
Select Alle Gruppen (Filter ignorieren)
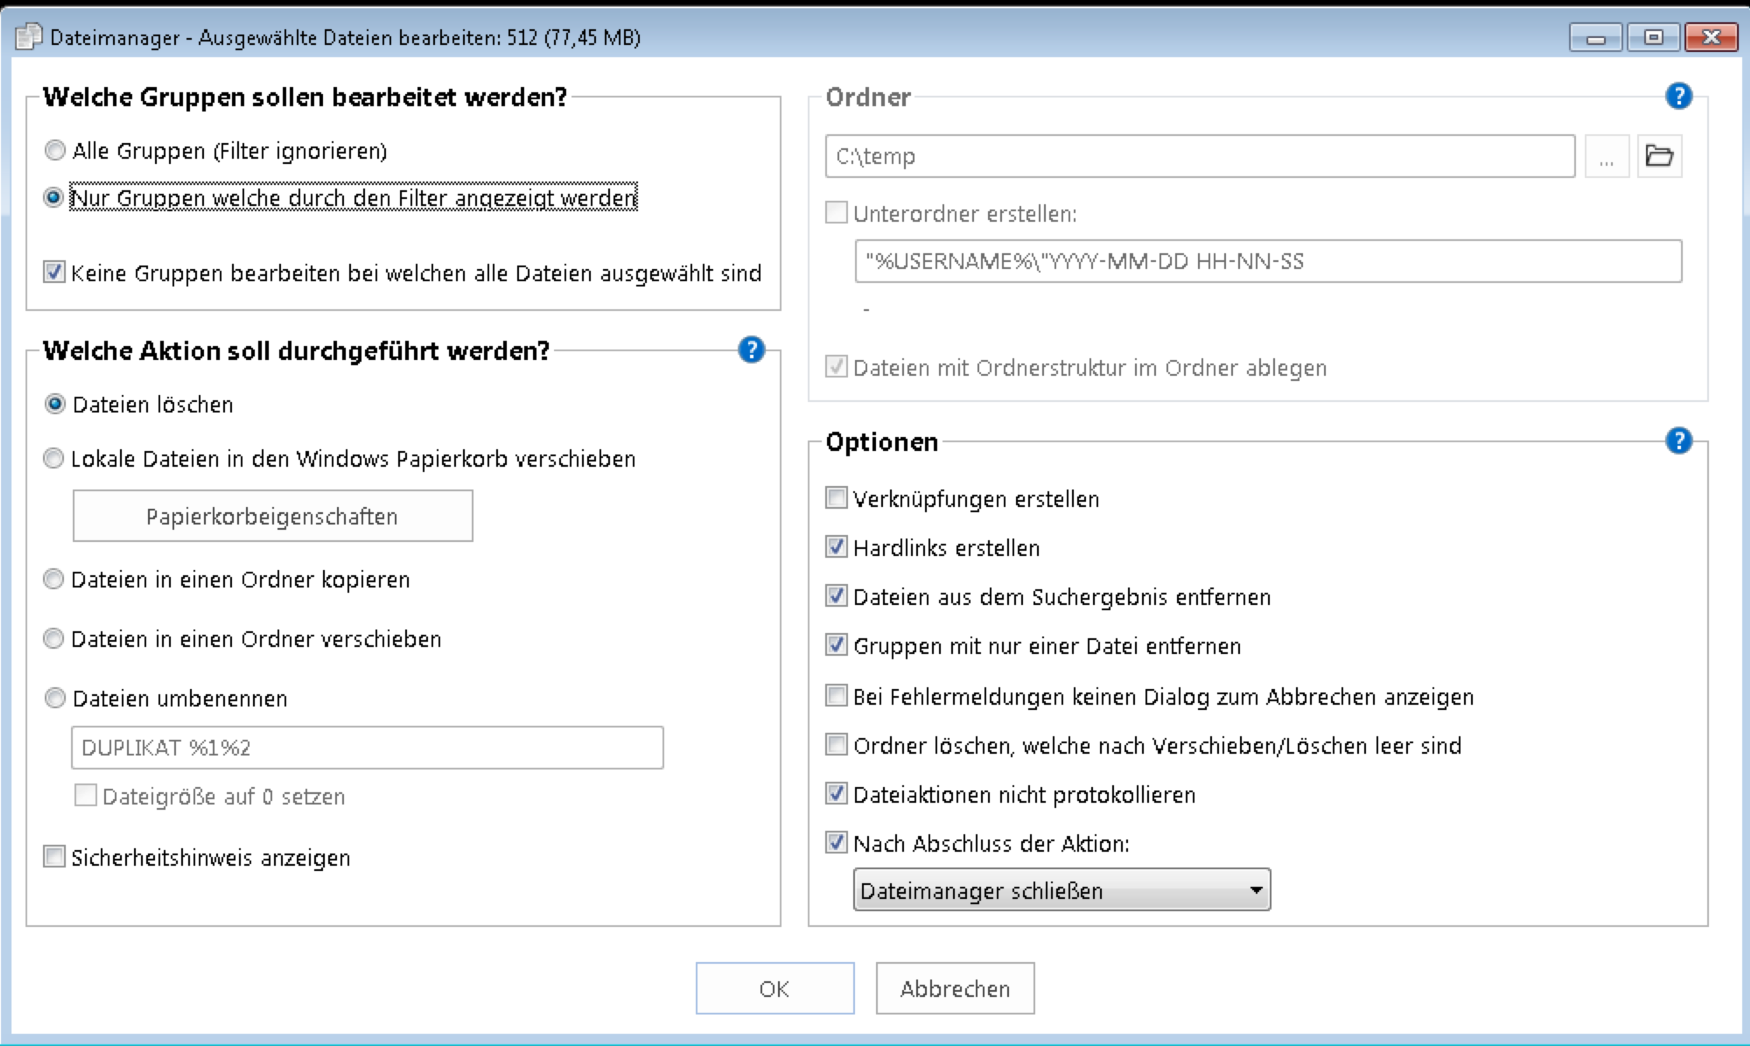[55, 151]
